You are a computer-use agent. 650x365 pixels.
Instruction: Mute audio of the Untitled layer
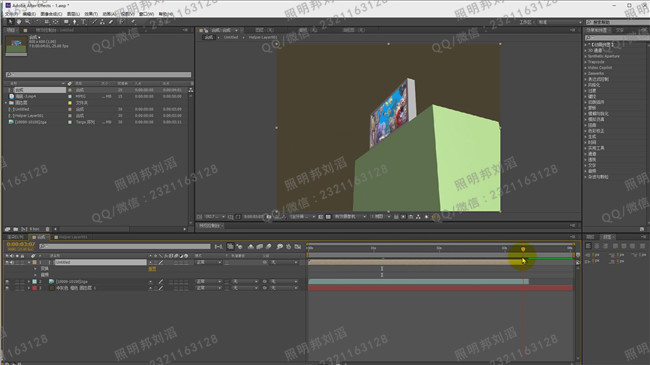[12, 262]
